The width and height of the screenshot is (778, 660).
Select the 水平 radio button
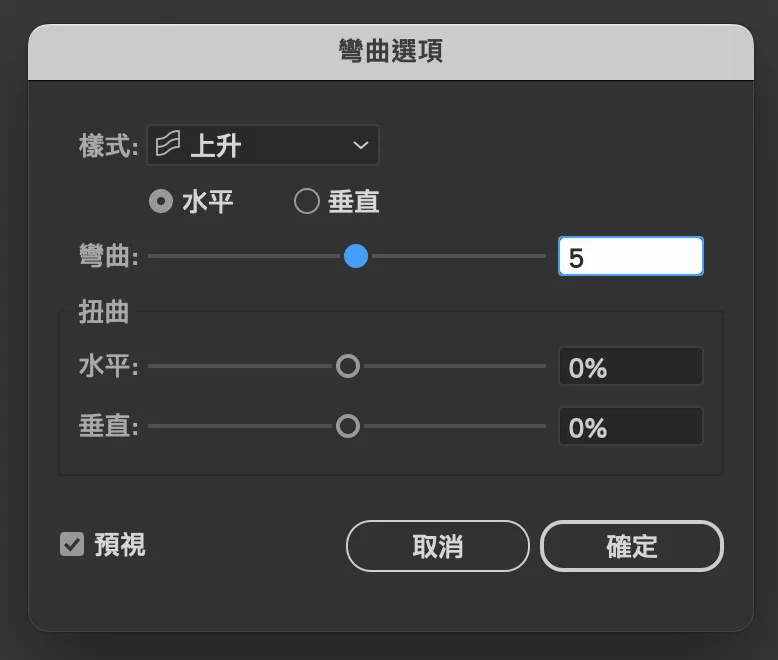click(x=161, y=201)
